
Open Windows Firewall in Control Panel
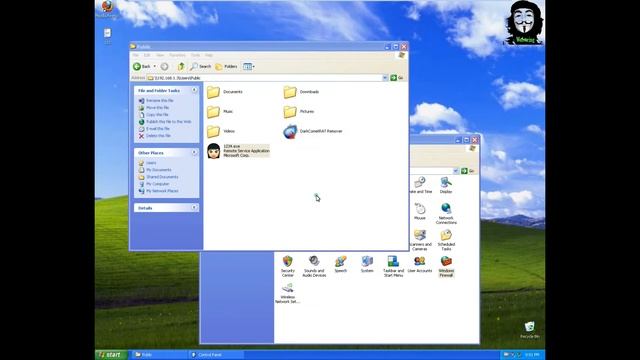446,267
